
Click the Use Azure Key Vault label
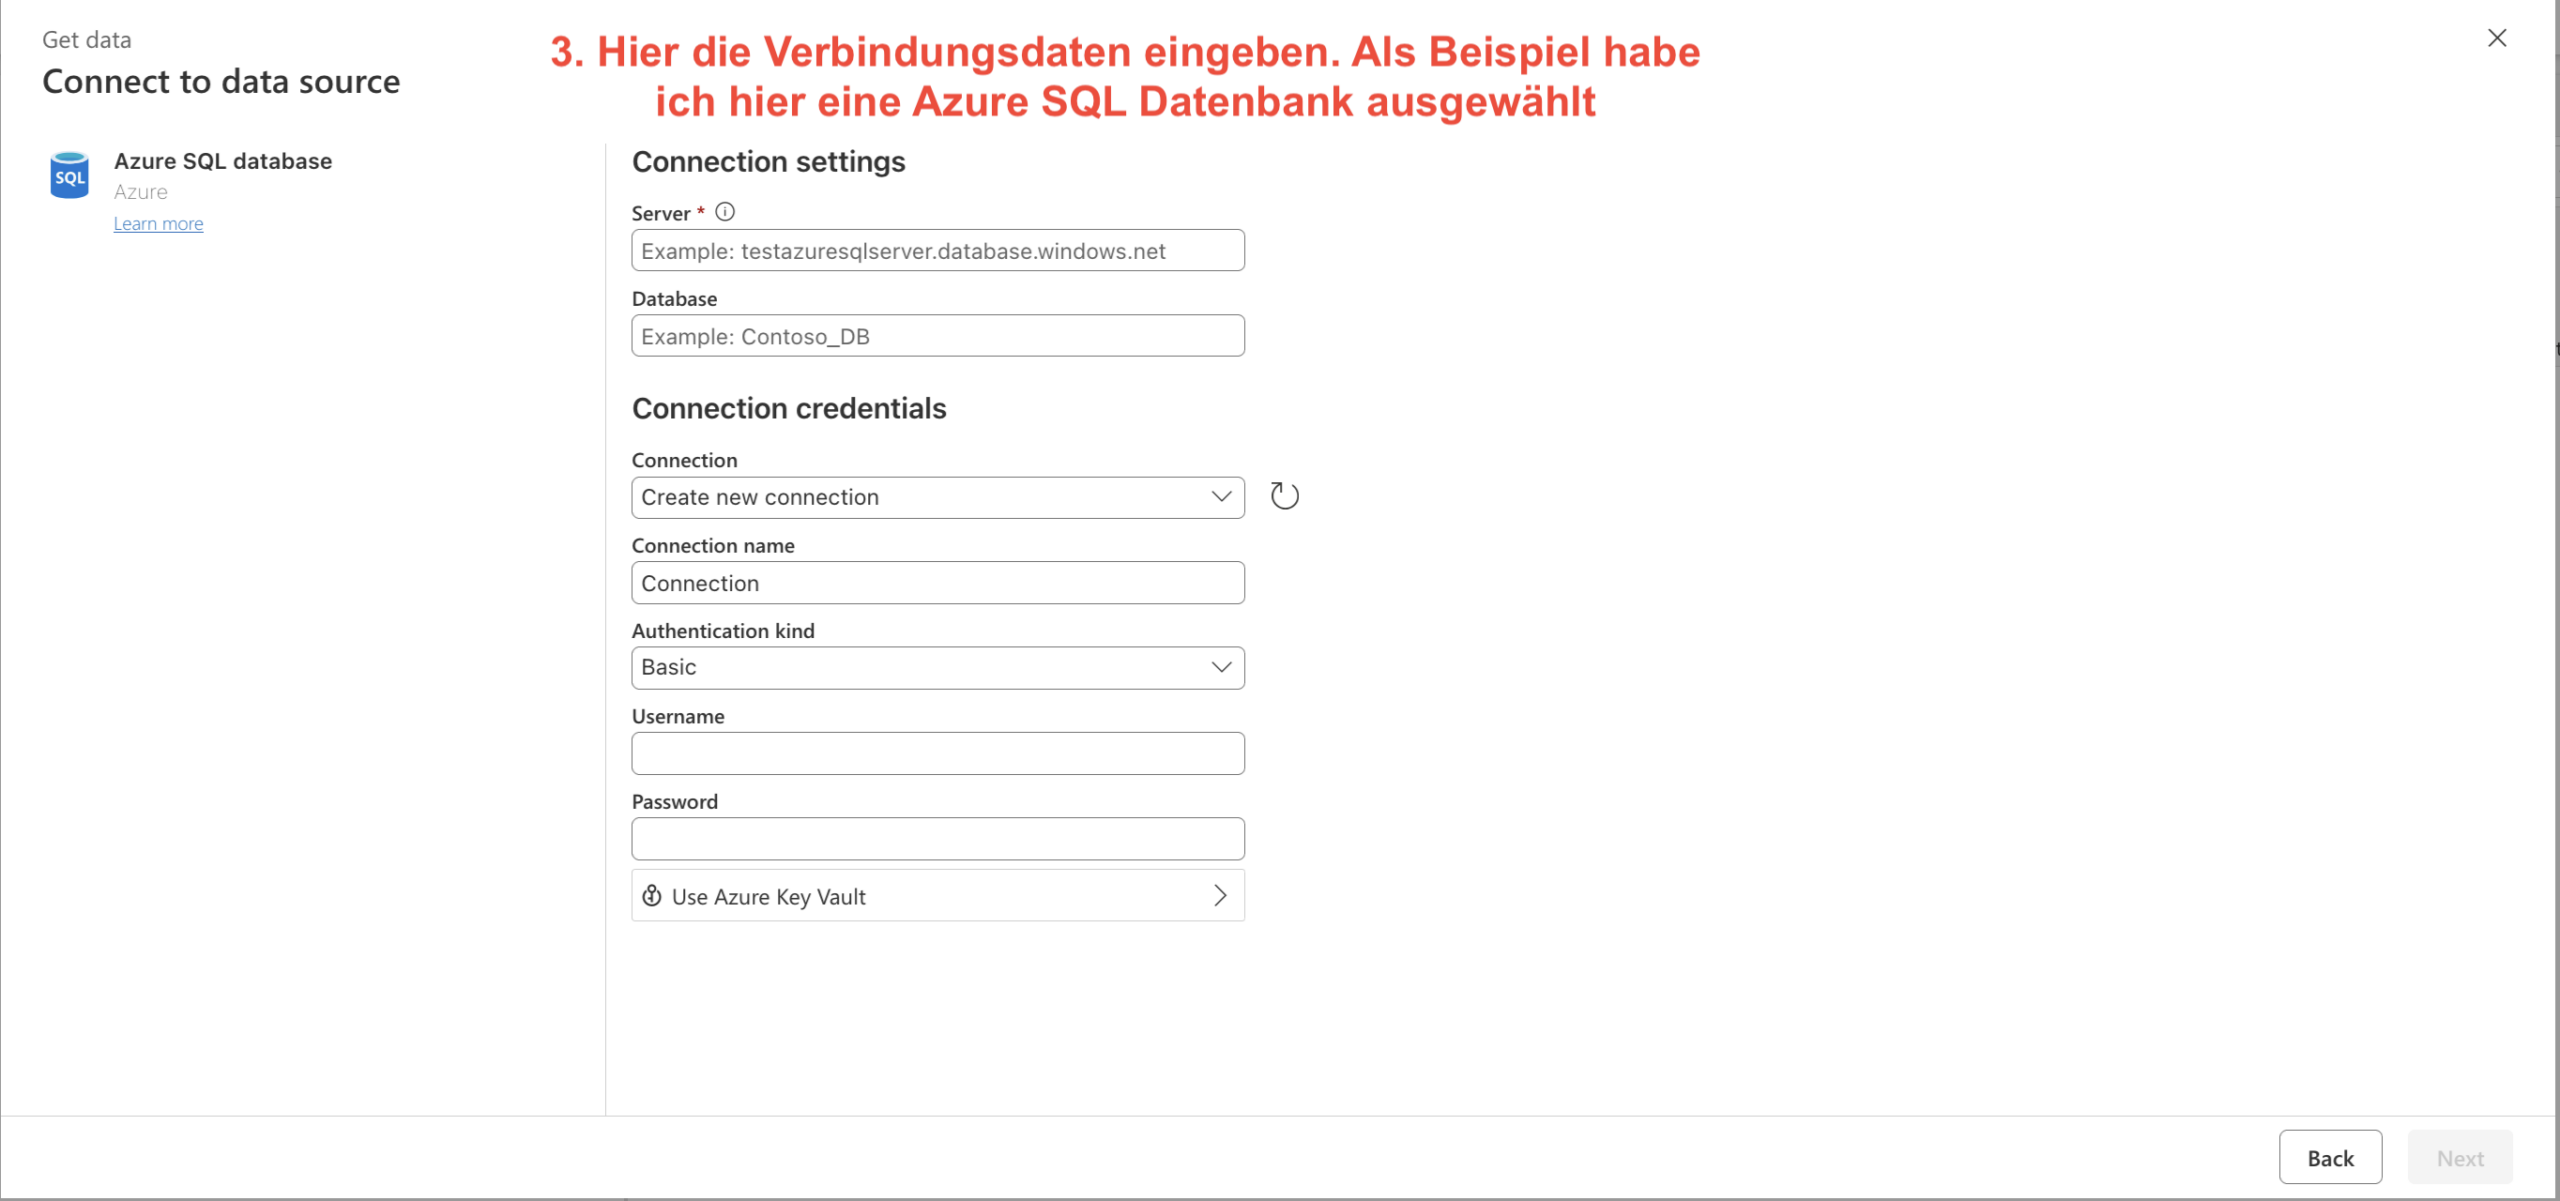tap(768, 897)
